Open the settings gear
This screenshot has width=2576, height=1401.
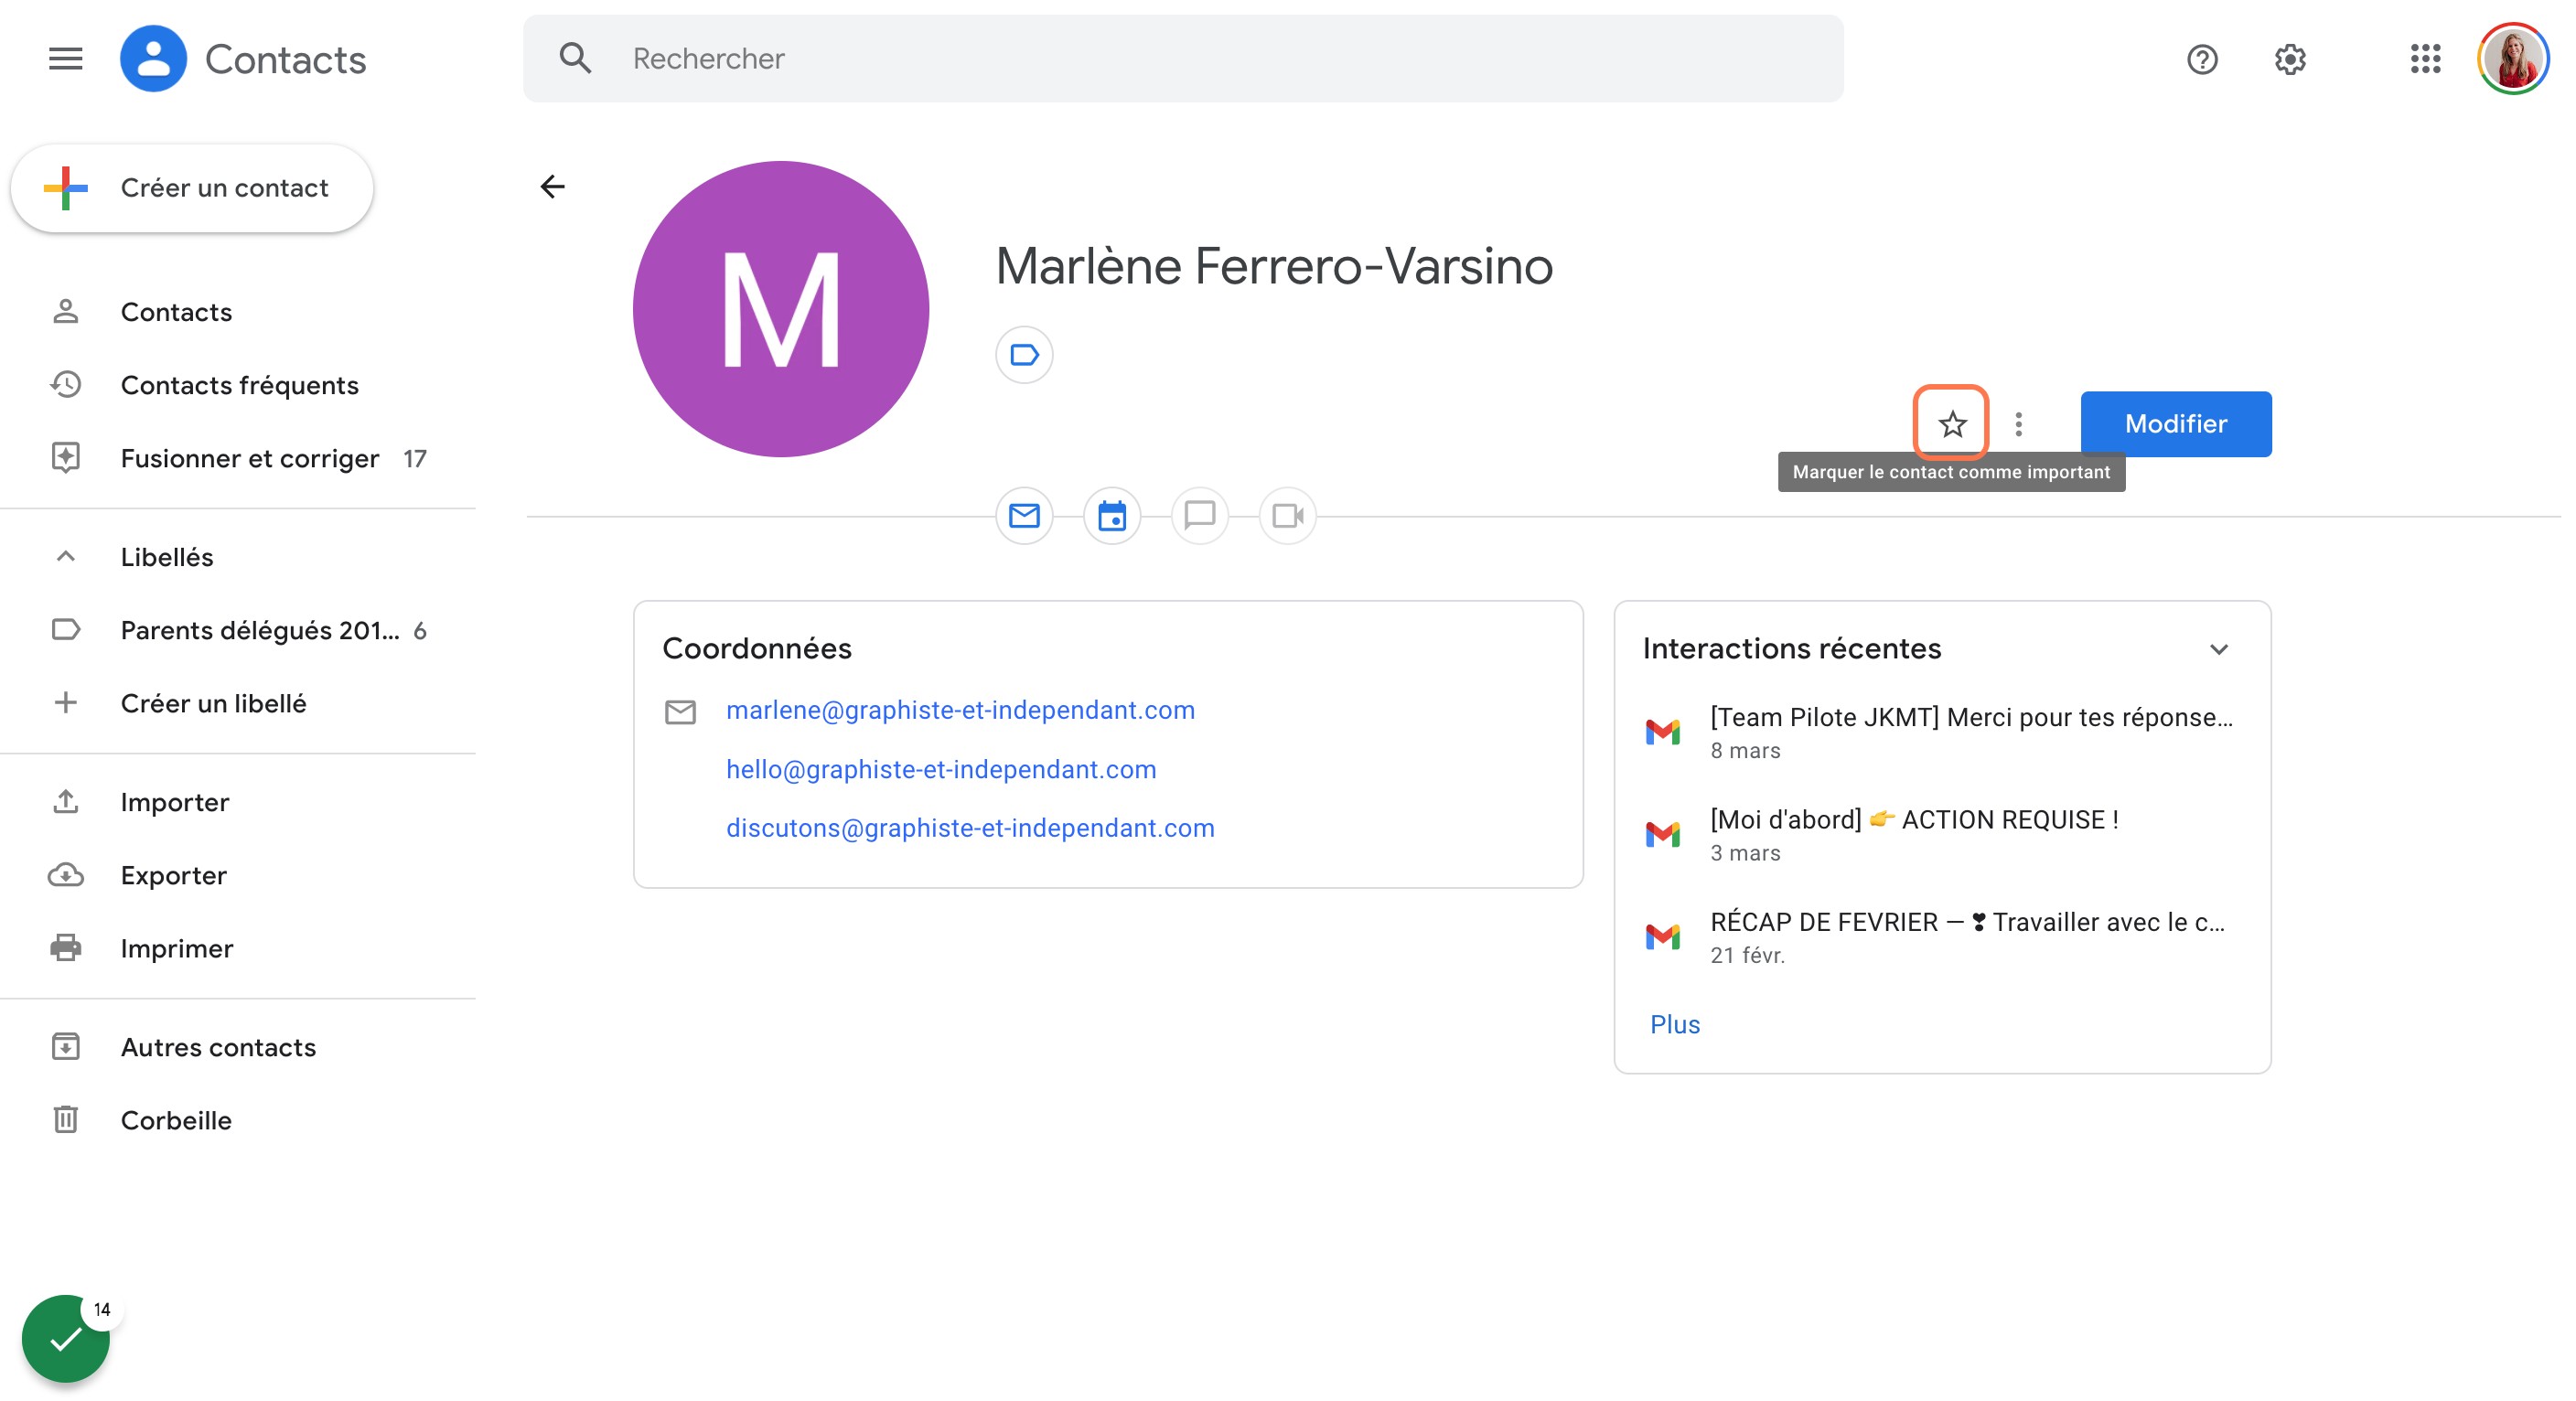pyautogui.click(x=2290, y=60)
